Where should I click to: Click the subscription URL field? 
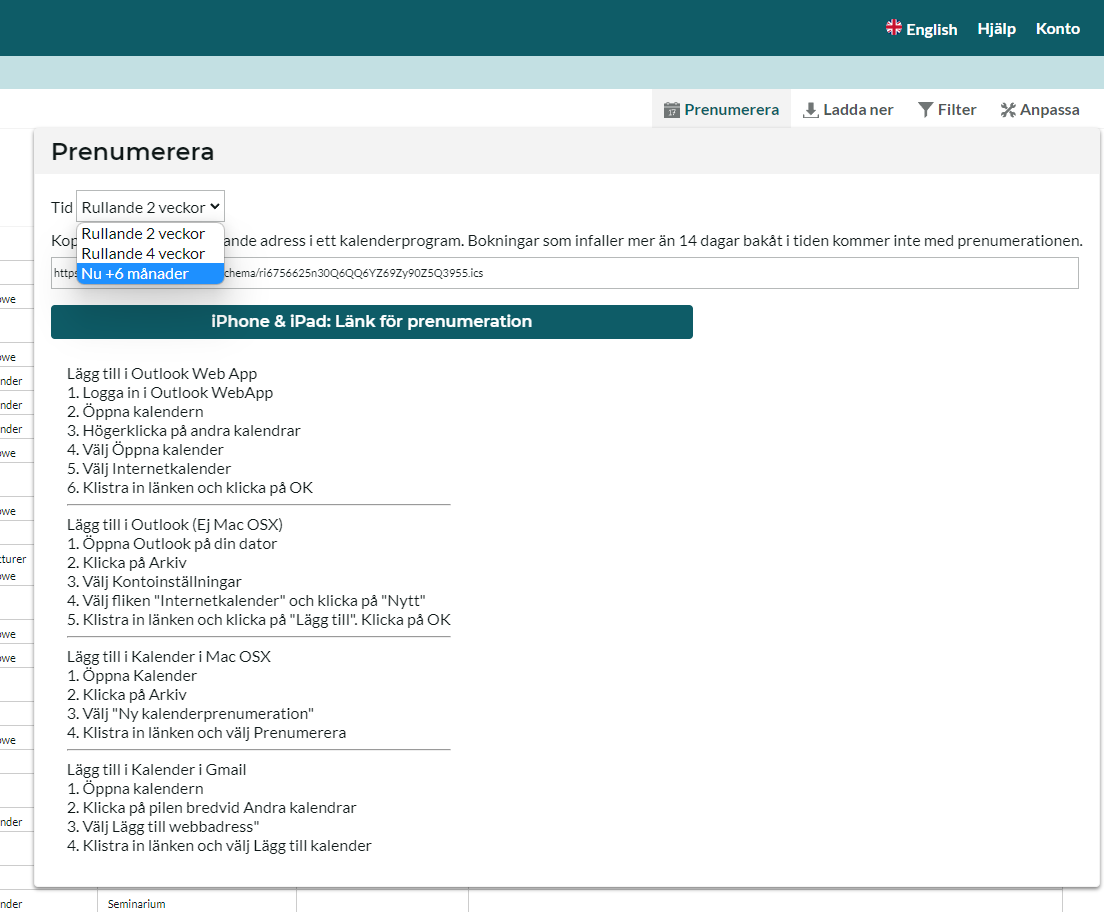(x=565, y=273)
